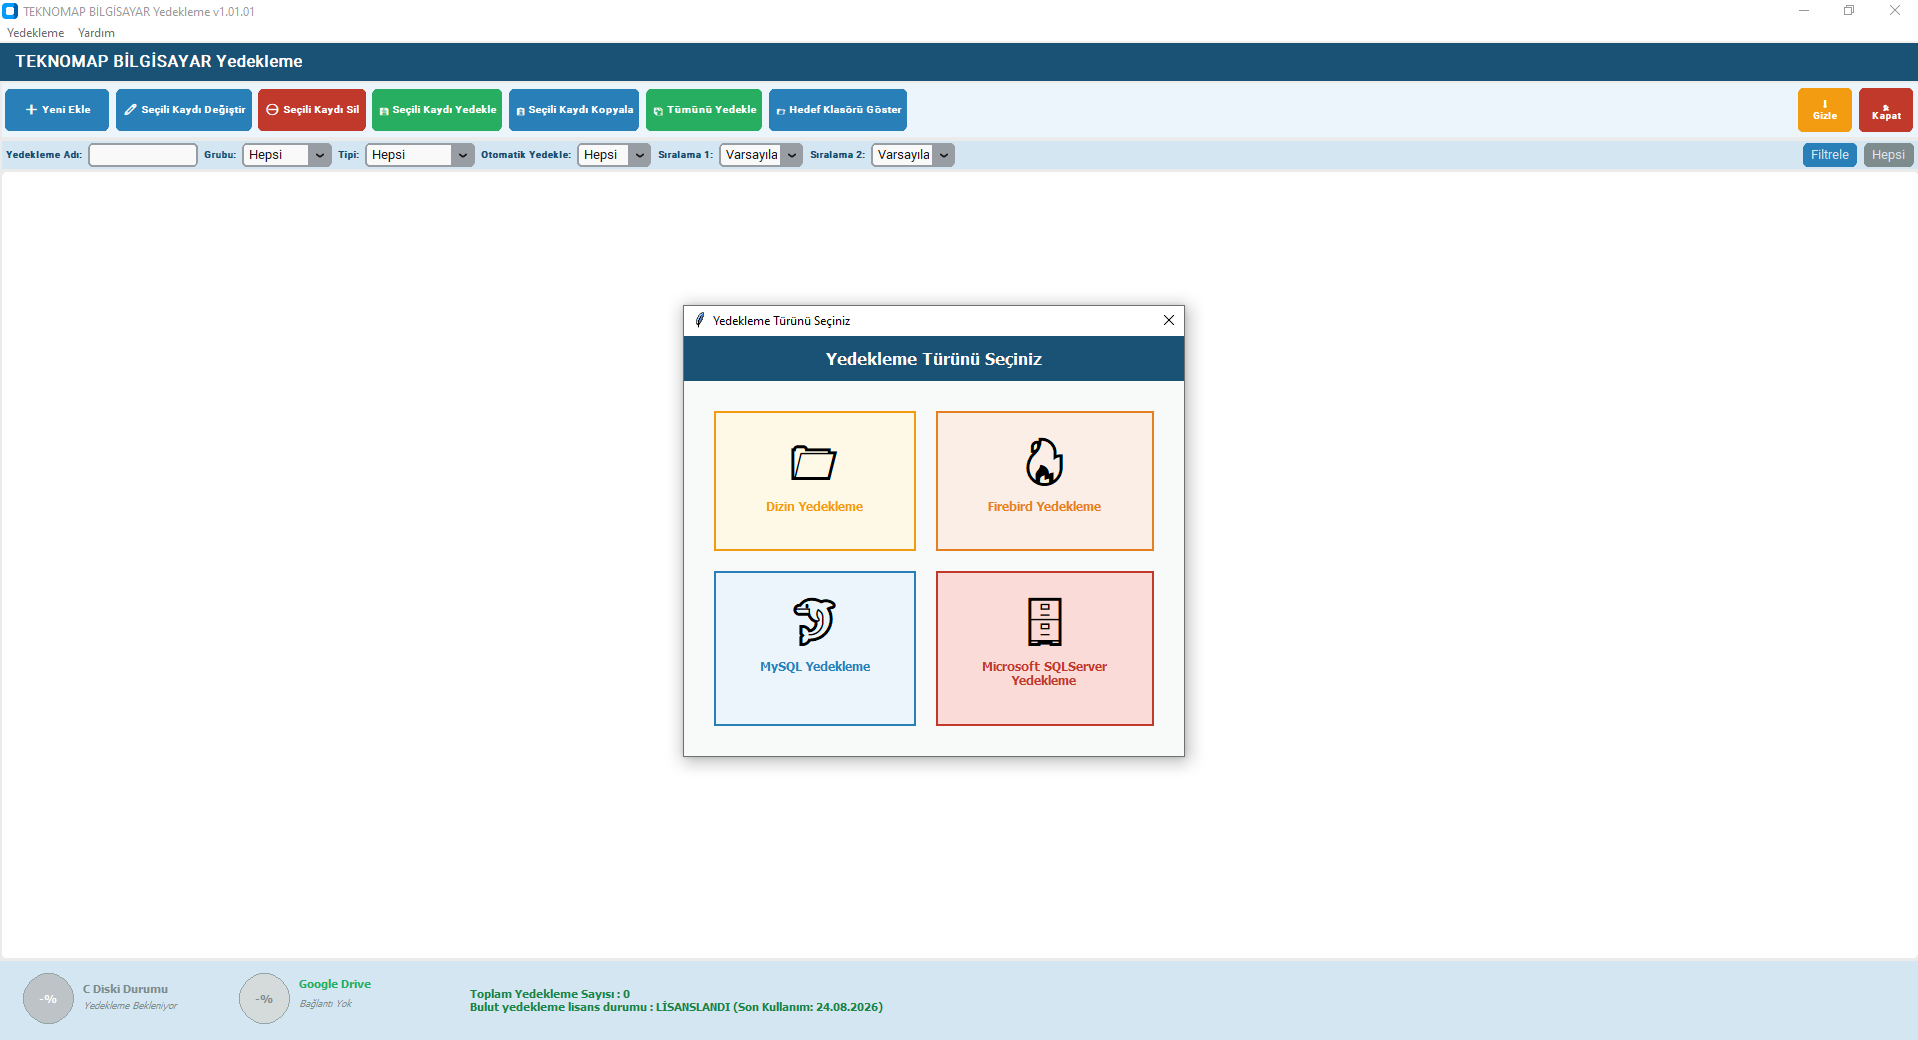The width and height of the screenshot is (1918, 1040).
Task: Click the Toplam Yedekleme Sayısı text
Action: (550, 994)
